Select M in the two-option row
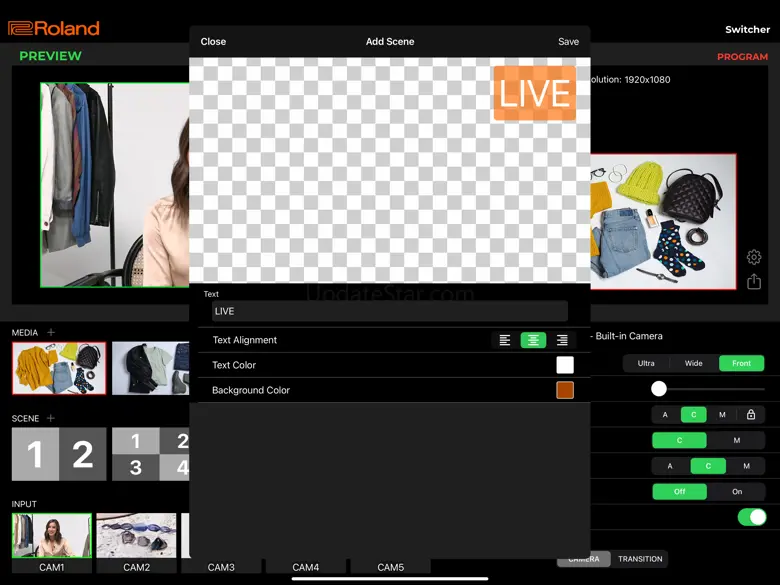The image size is (780, 585). (737, 440)
